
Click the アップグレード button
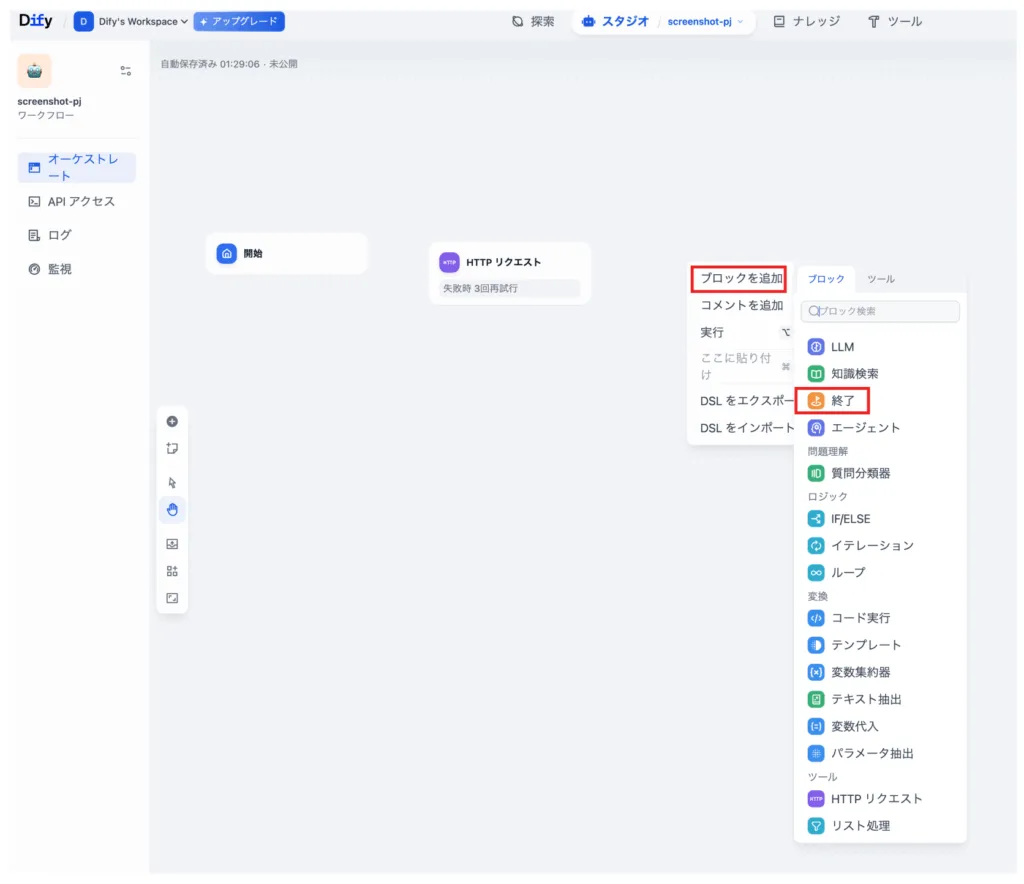tap(239, 21)
